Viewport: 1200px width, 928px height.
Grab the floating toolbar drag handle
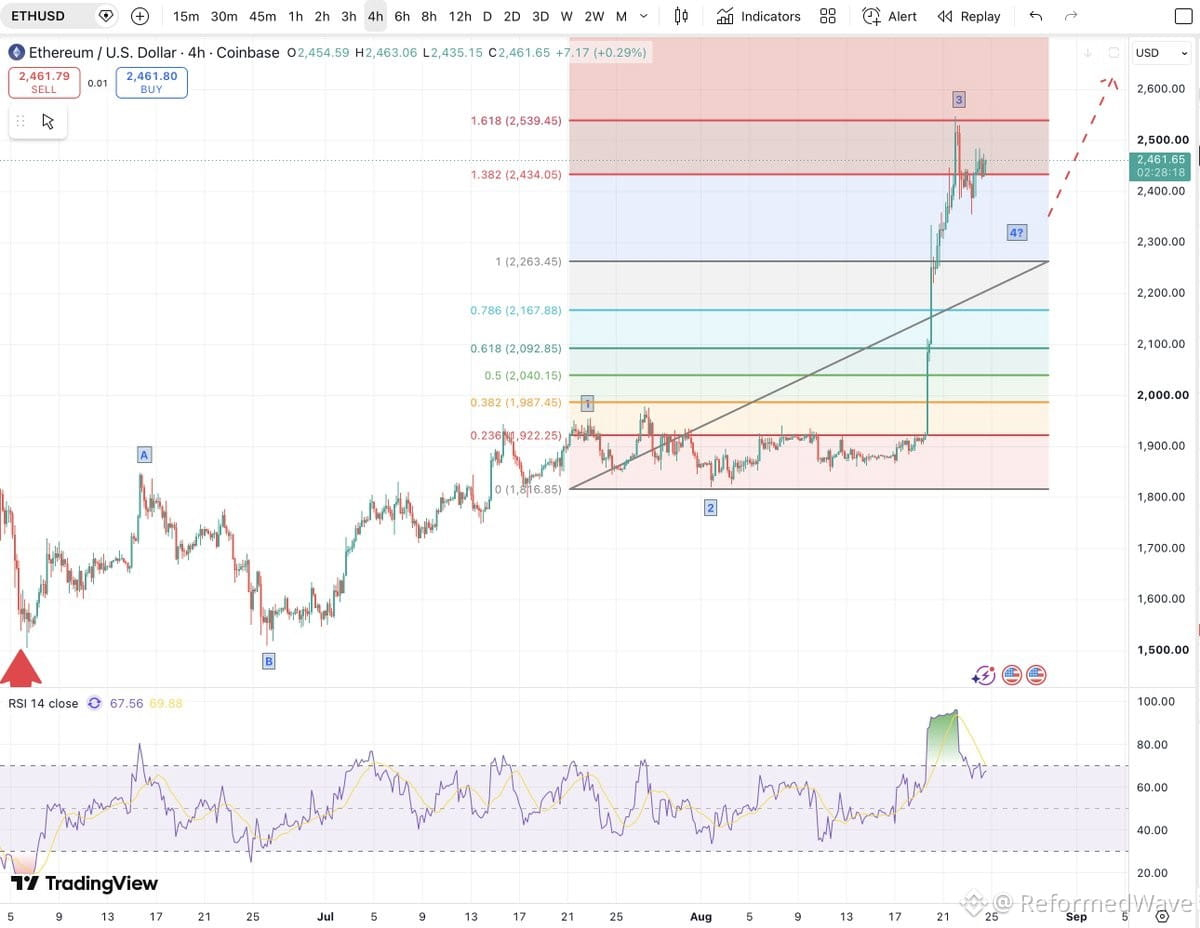(x=20, y=121)
